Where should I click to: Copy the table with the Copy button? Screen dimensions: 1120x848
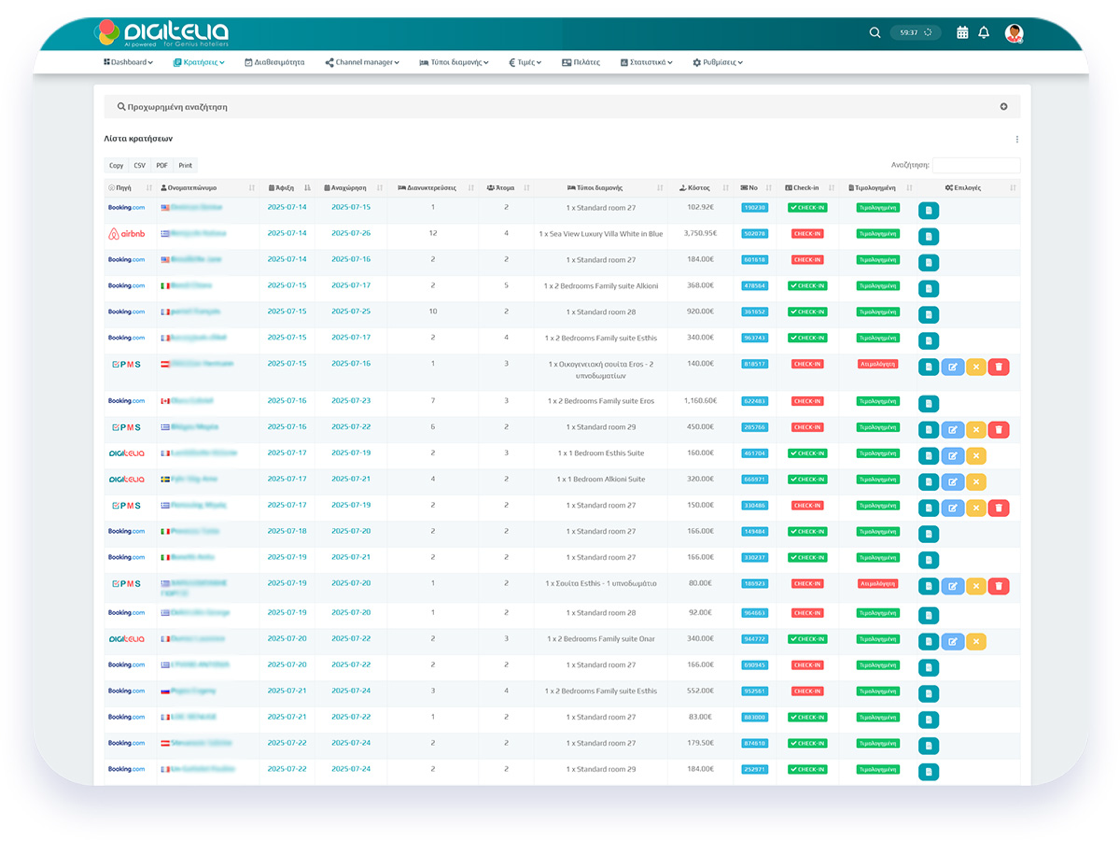pos(116,166)
